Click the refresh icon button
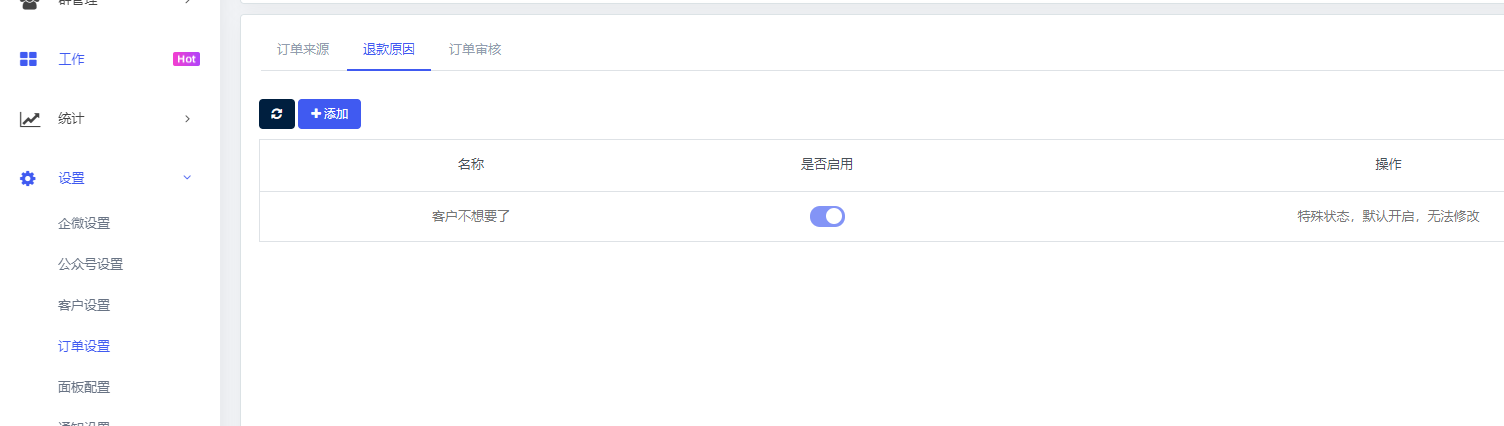The image size is (1504, 426). pyautogui.click(x=277, y=114)
